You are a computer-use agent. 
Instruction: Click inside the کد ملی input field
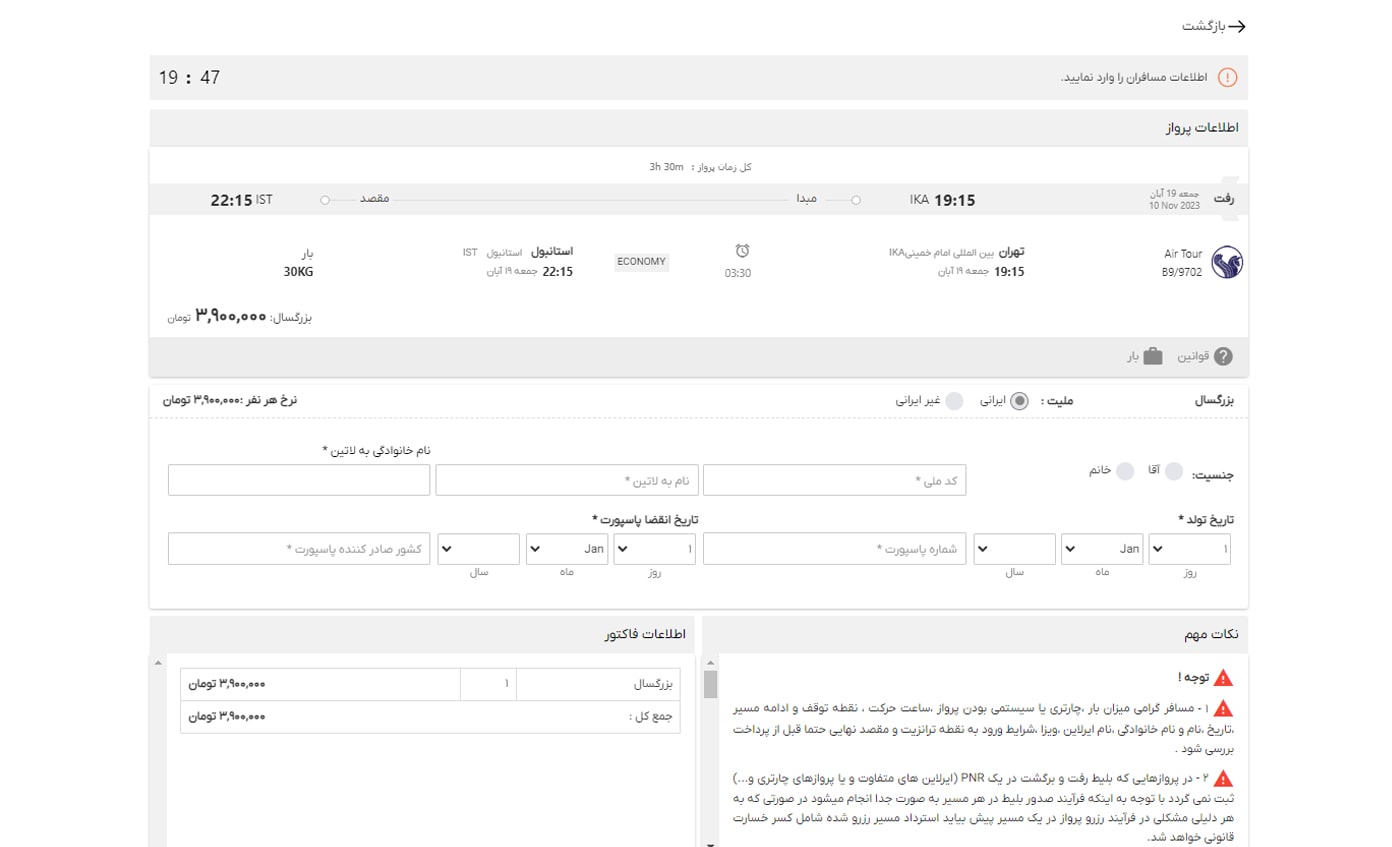tap(833, 480)
